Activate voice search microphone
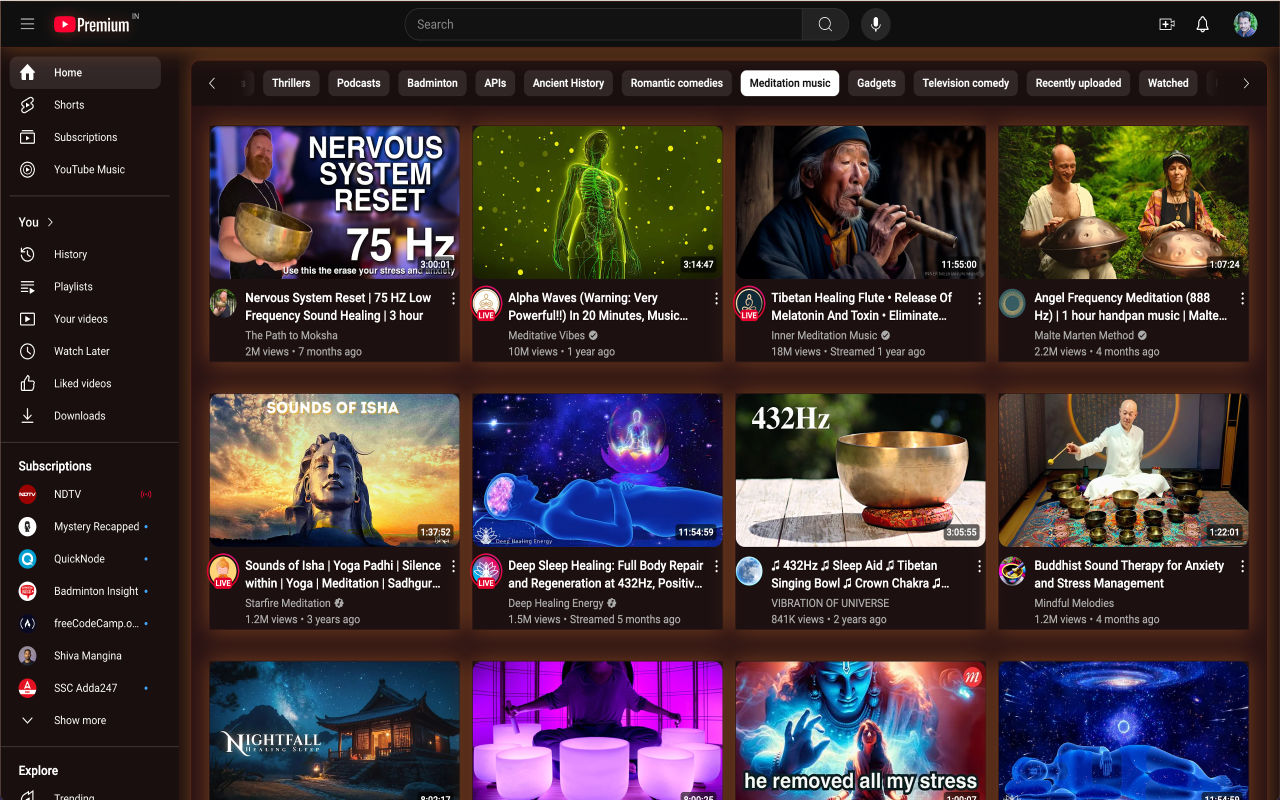Image resolution: width=1280 pixels, height=800 pixels. pos(876,24)
